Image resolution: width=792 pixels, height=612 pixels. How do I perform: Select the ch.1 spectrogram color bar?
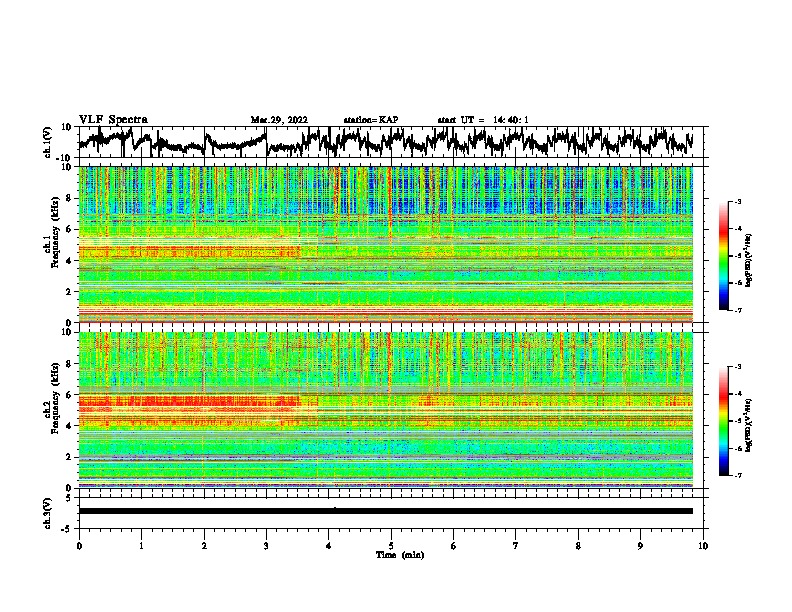click(x=723, y=256)
